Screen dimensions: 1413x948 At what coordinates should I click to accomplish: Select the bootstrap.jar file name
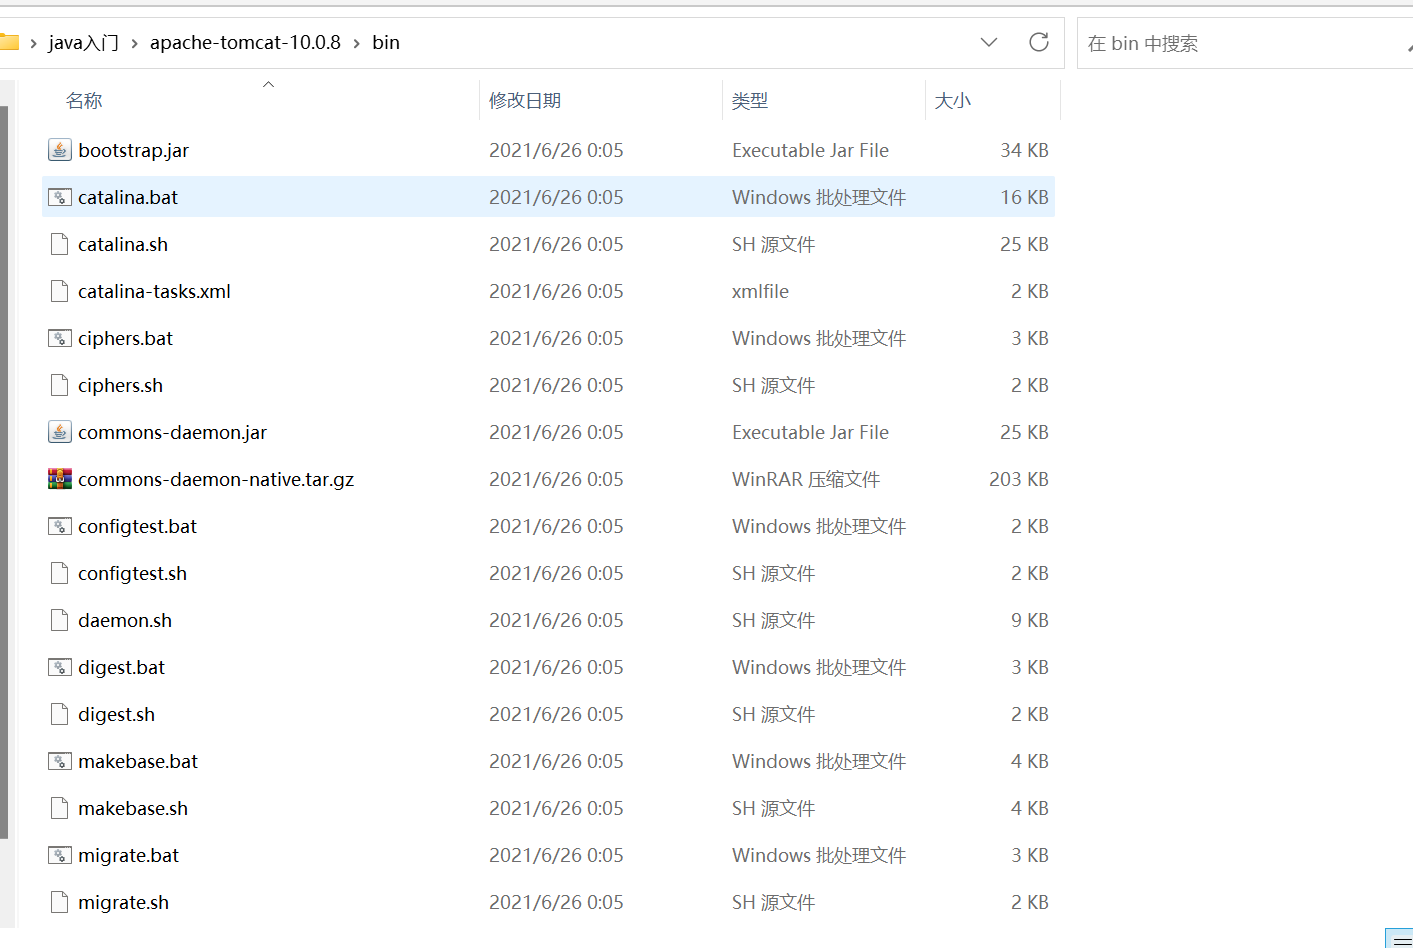click(x=134, y=150)
